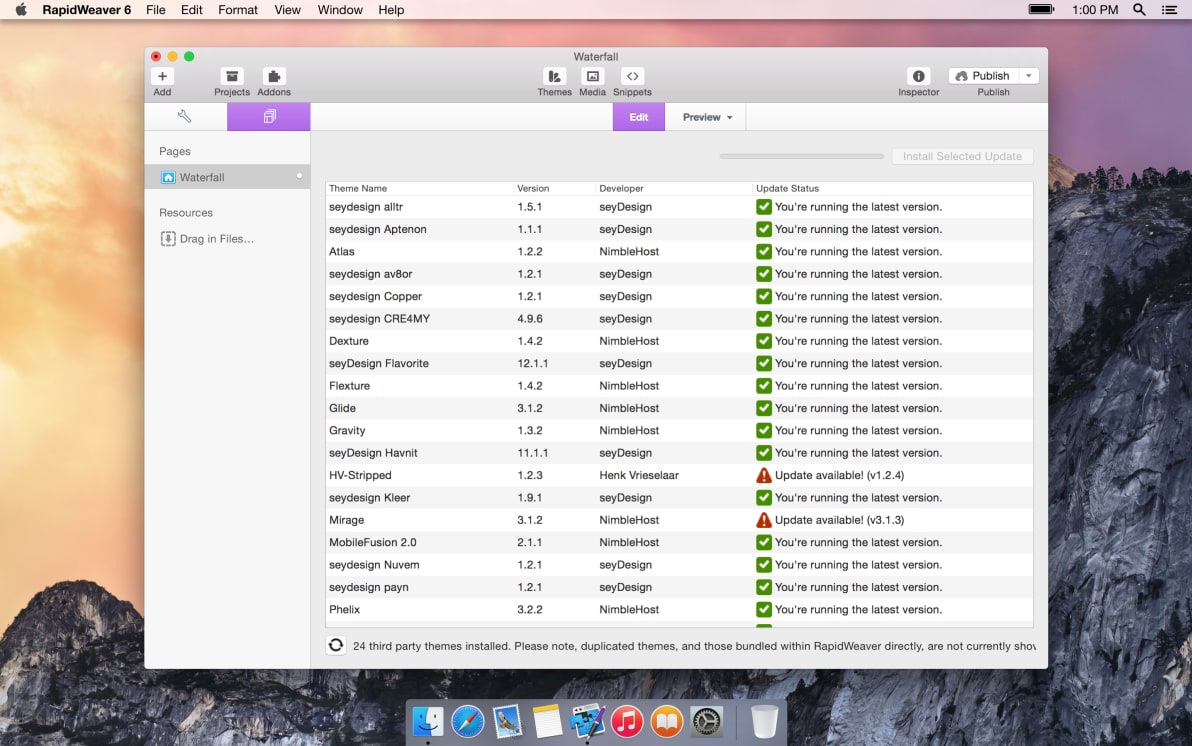This screenshot has width=1192, height=746.
Task: Select the seydesign alltr row
Action: pyautogui.click(x=679, y=207)
